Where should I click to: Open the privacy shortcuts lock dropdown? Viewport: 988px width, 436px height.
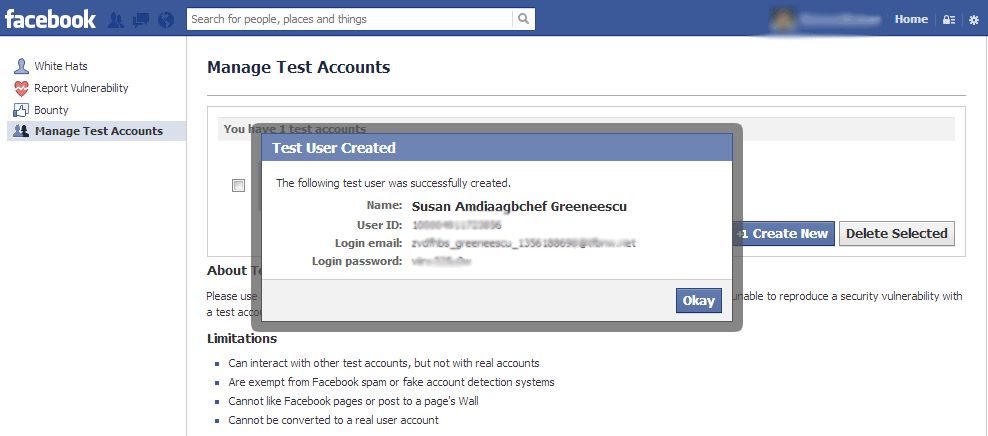click(x=949, y=19)
